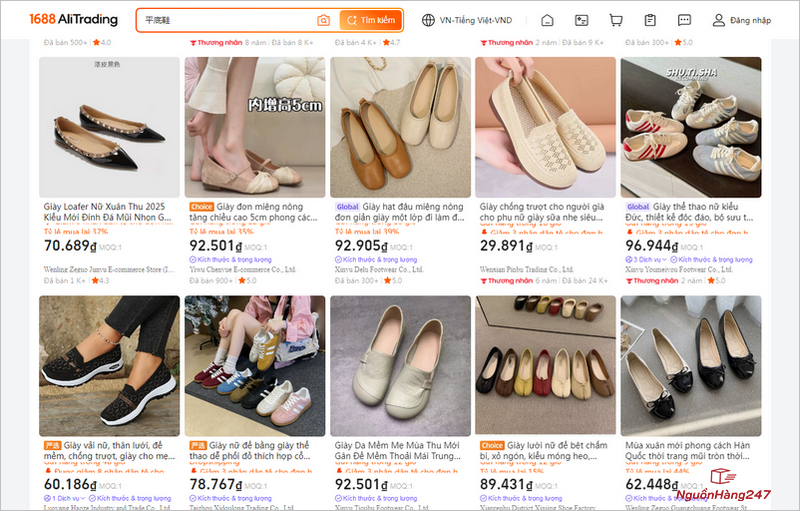Go to home via house icon
Viewport: 800px width, 511px height.
[x=547, y=20]
